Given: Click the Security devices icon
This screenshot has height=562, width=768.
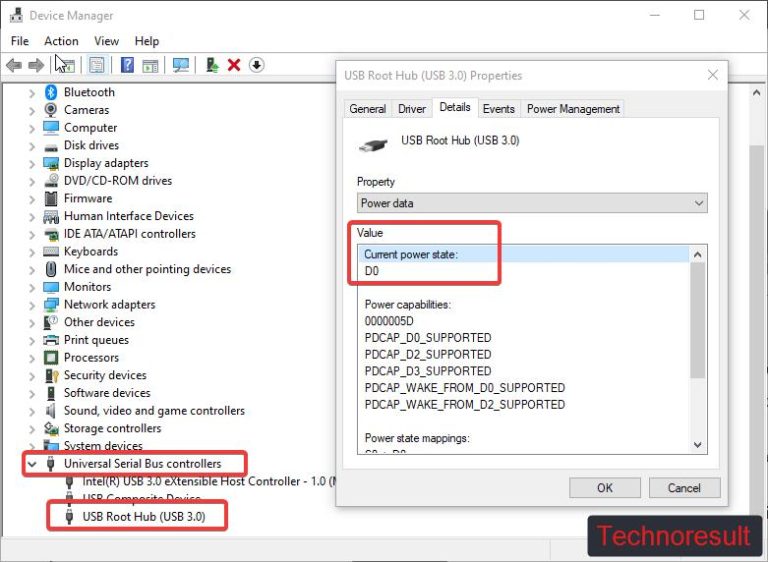Looking at the screenshot, I should click(50, 375).
